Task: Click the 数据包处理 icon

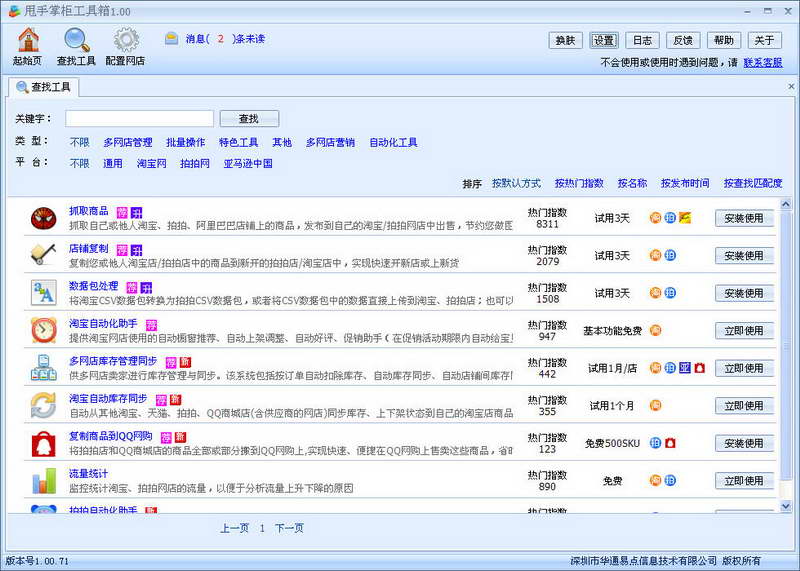Action: click(x=43, y=293)
